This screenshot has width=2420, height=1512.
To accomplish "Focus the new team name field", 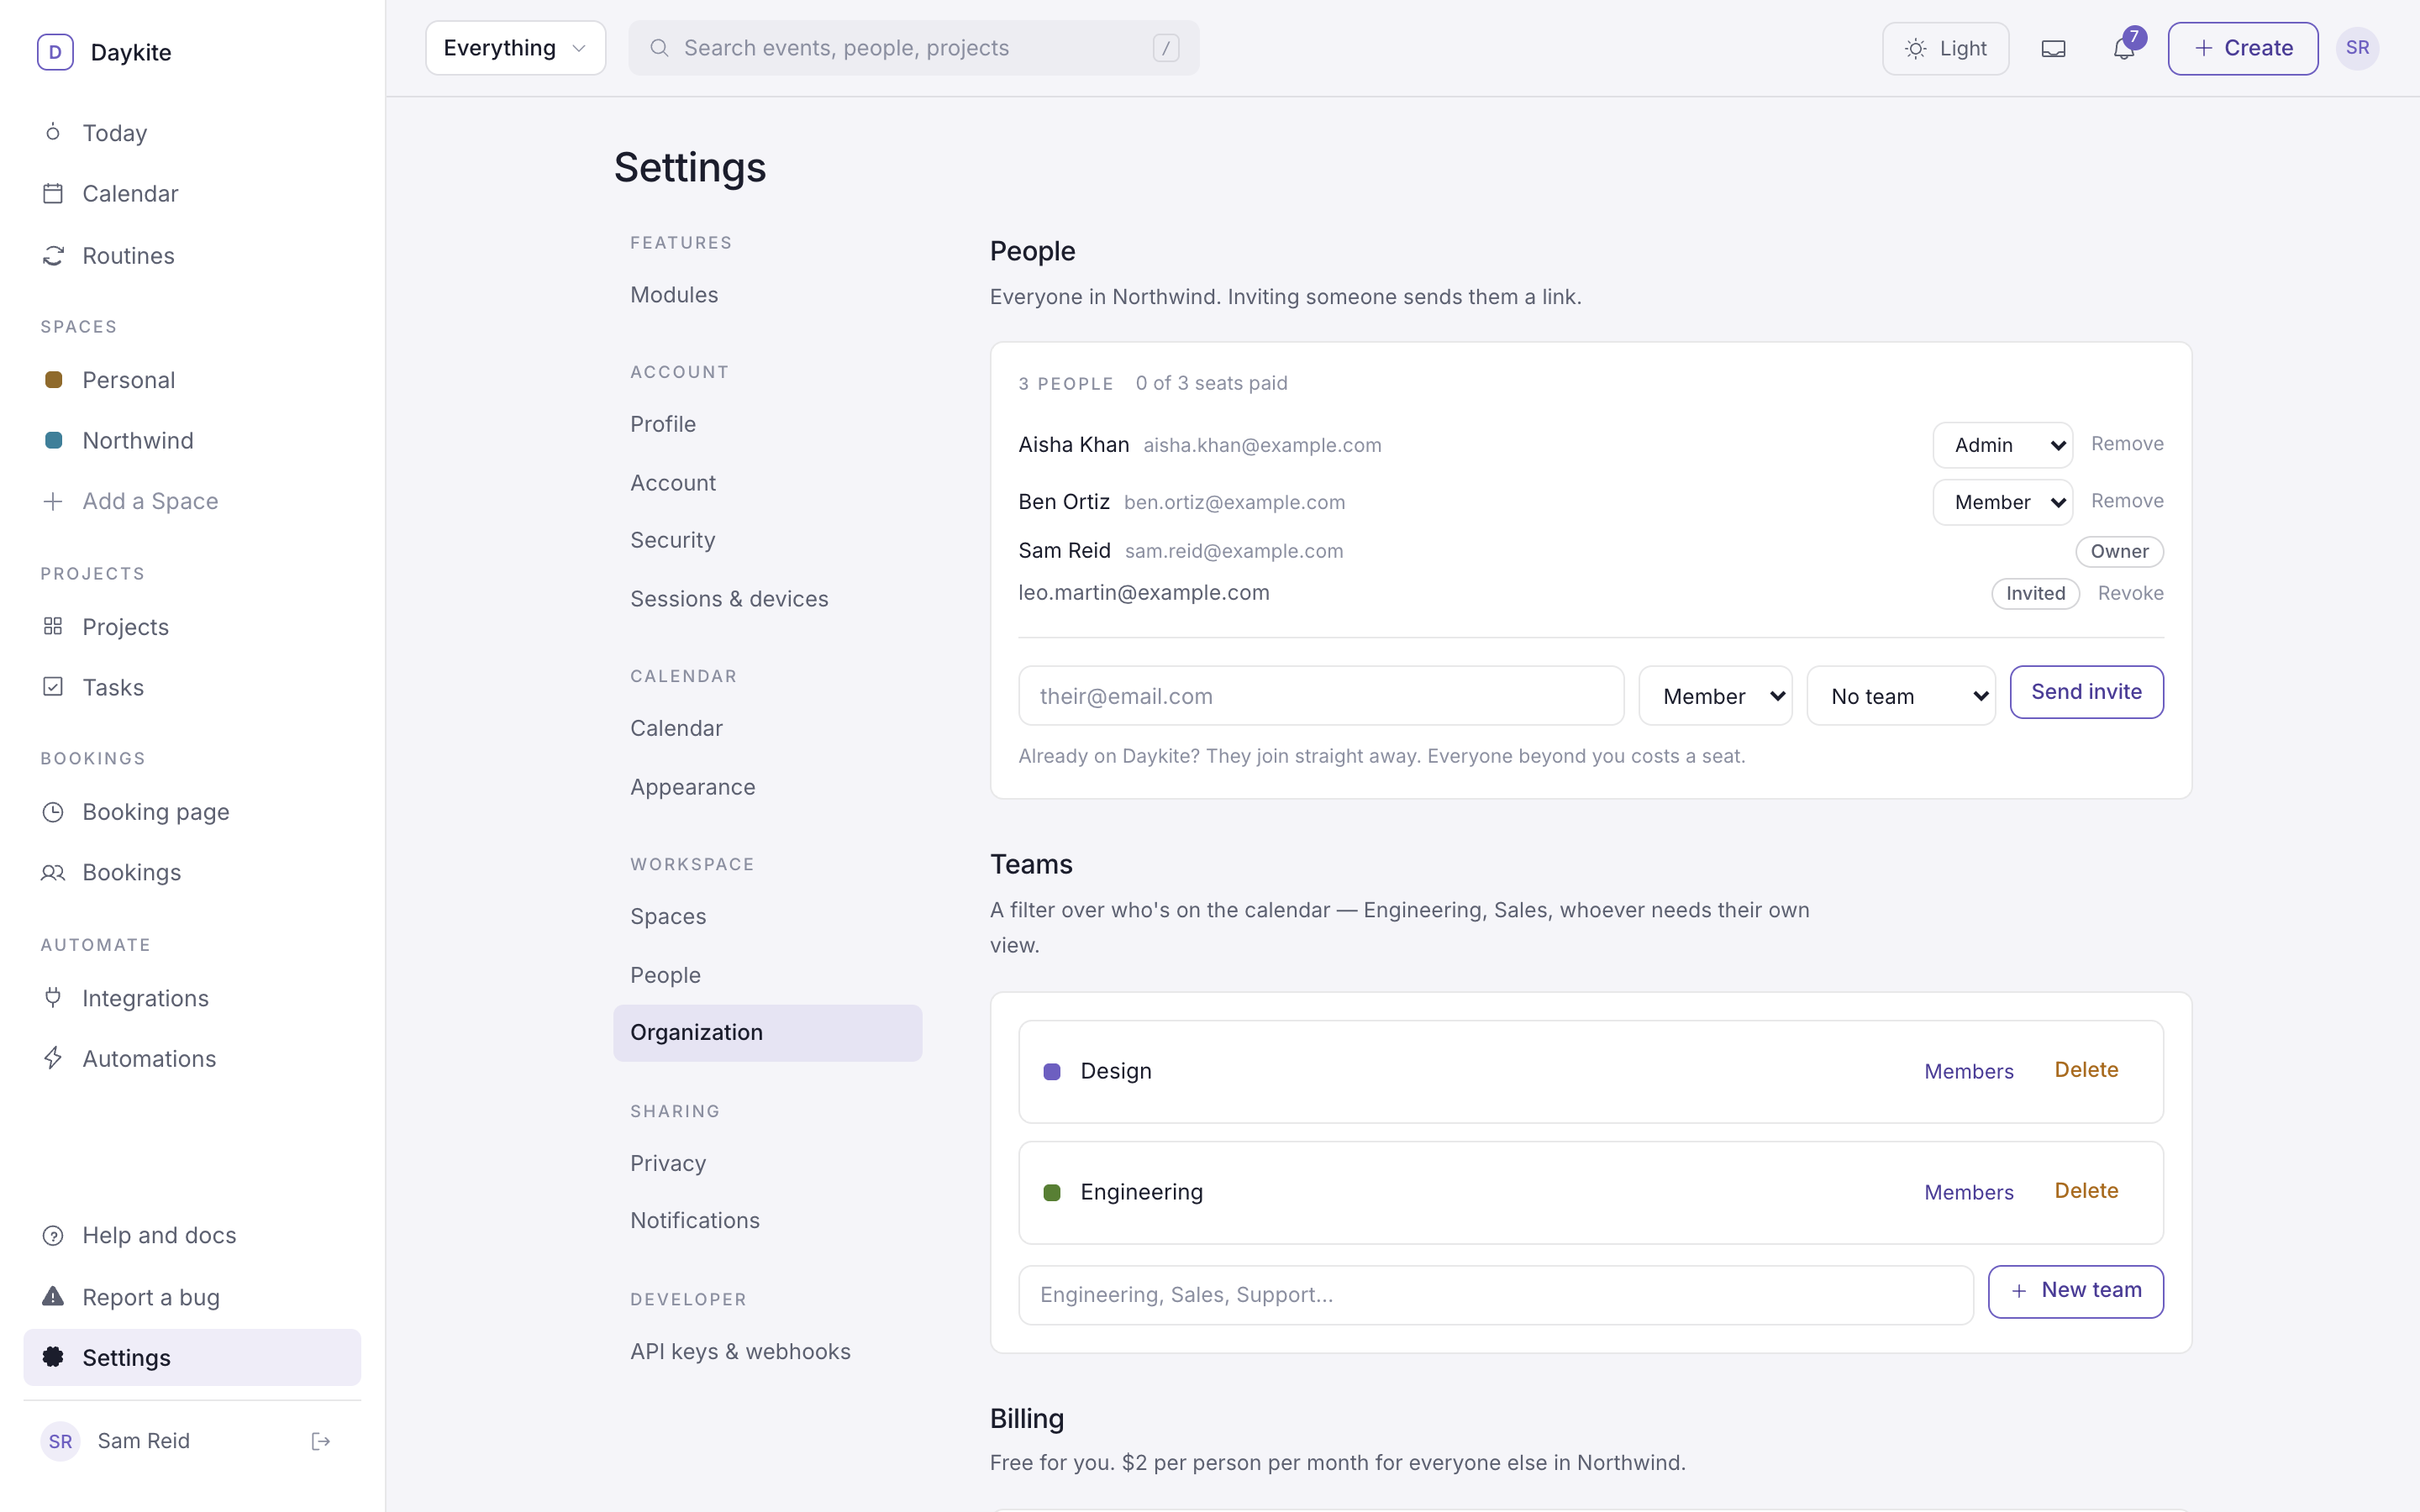I will (x=1496, y=1295).
